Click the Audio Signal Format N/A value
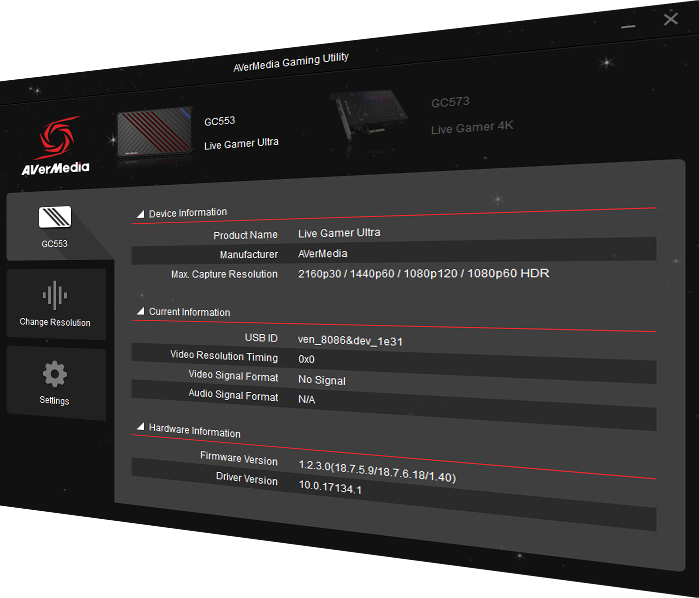The width and height of the screenshot is (699, 598). (307, 399)
